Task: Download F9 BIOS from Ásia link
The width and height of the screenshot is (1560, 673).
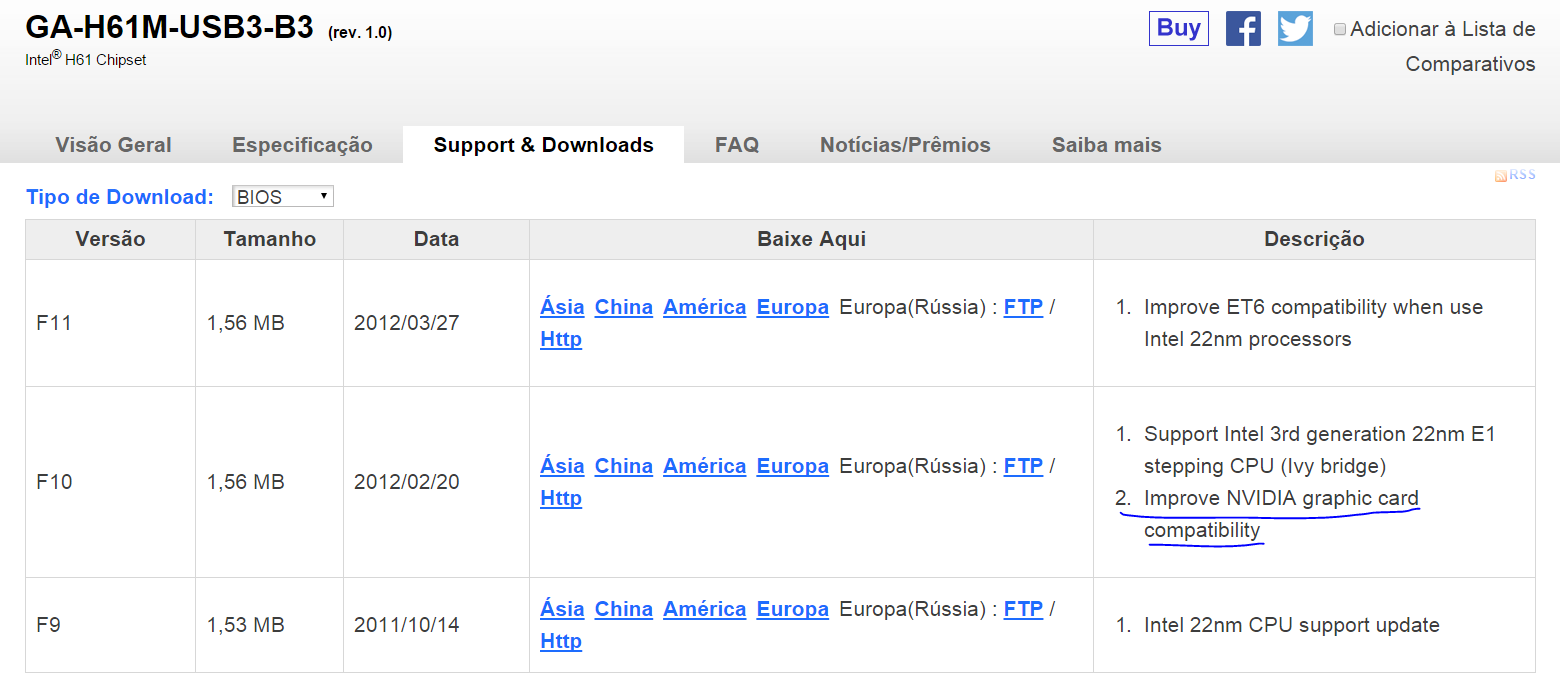Action: tap(562, 609)
